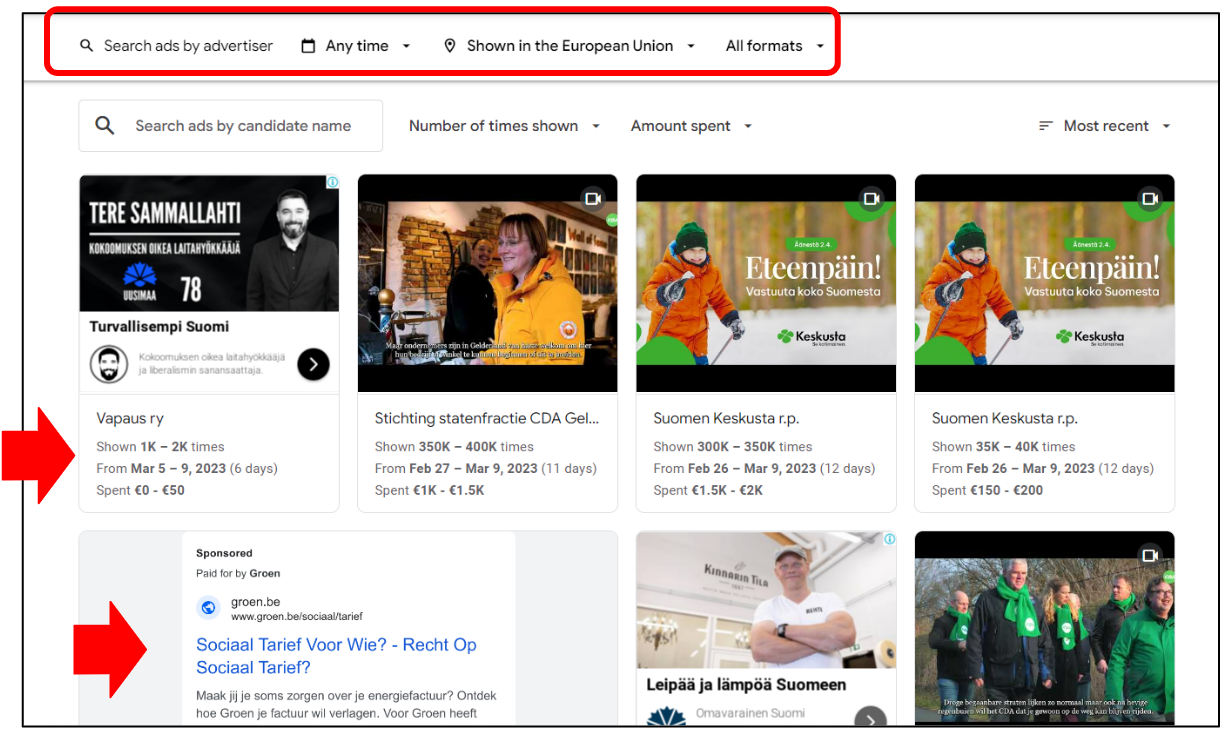Click the magnifier icon in the candidate name search bar
The height and width of the screenshot is (743, 1224).
(x=105, y=125)
